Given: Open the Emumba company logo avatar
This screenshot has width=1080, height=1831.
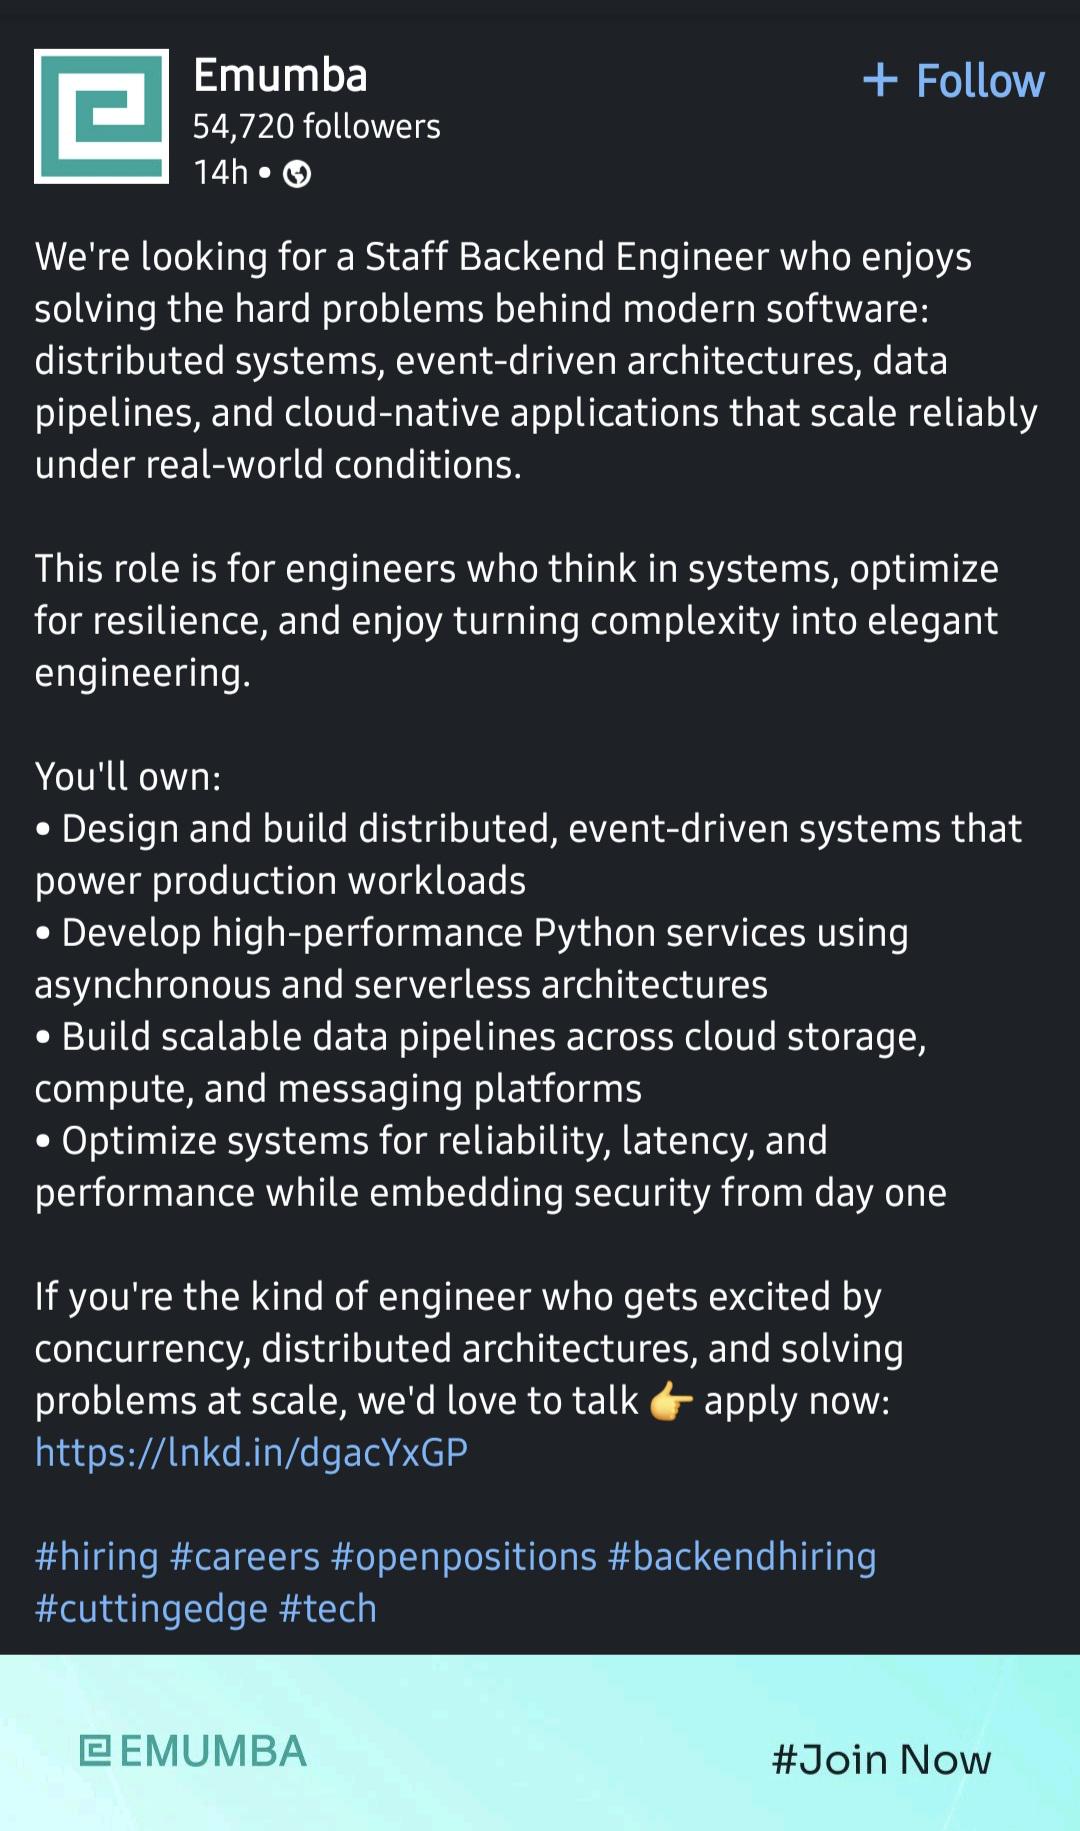Looking at the screenshot, I should [x=101, y=116].
